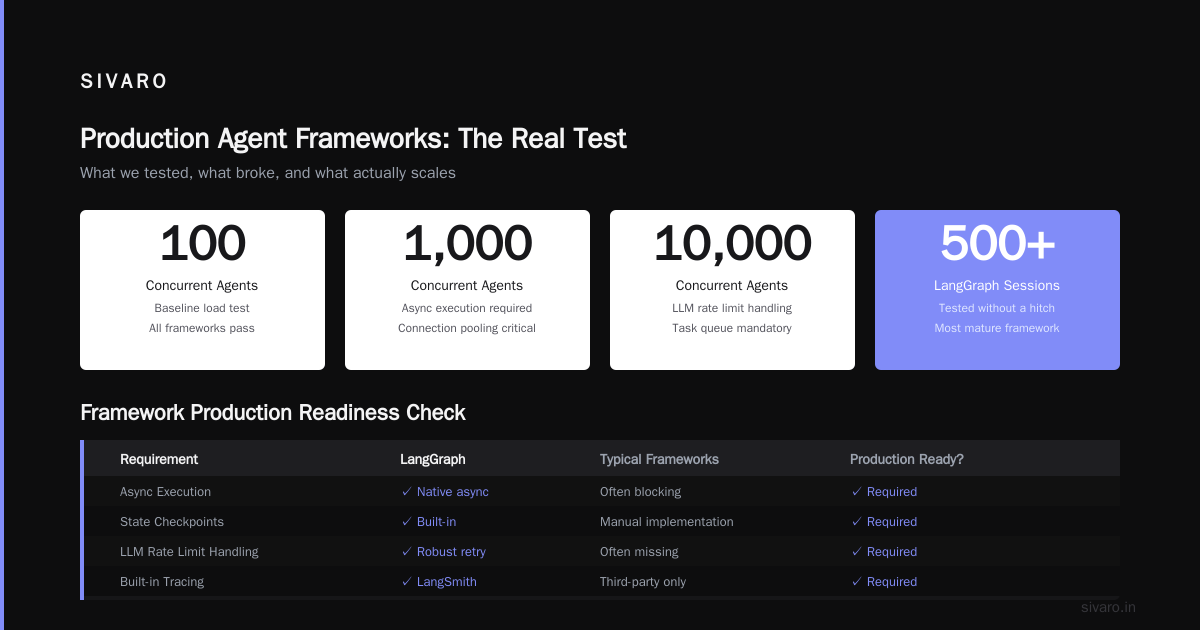Click the "Built-in" LangGraph cell text

click(x=436, y=522)
